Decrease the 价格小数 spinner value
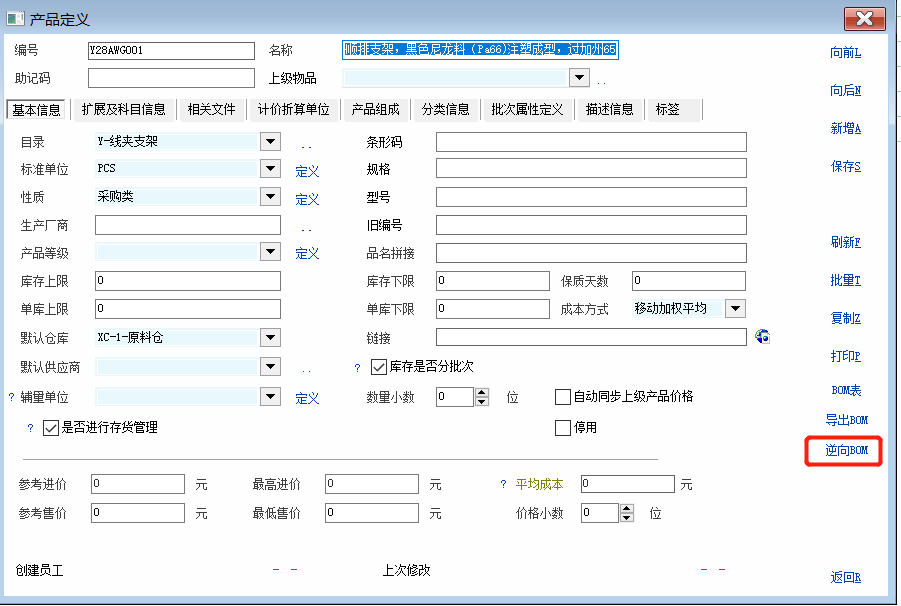The width and height of the screenshot is (901, 606). coord(627,518)
